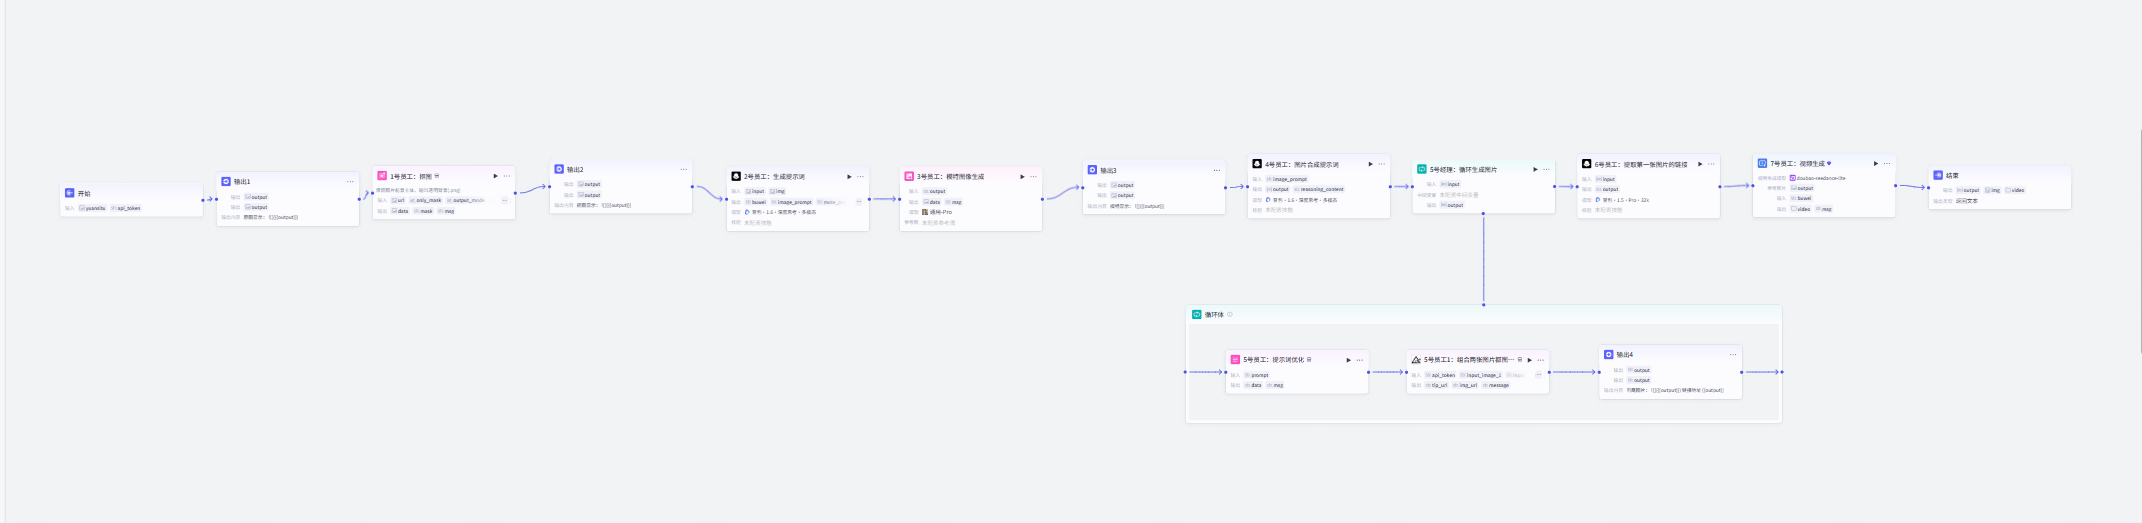Screen dimensions: 2142x523
Task: Click the 5号员工1 组合两张图片 node icon
Action: tap(1416, 360)
